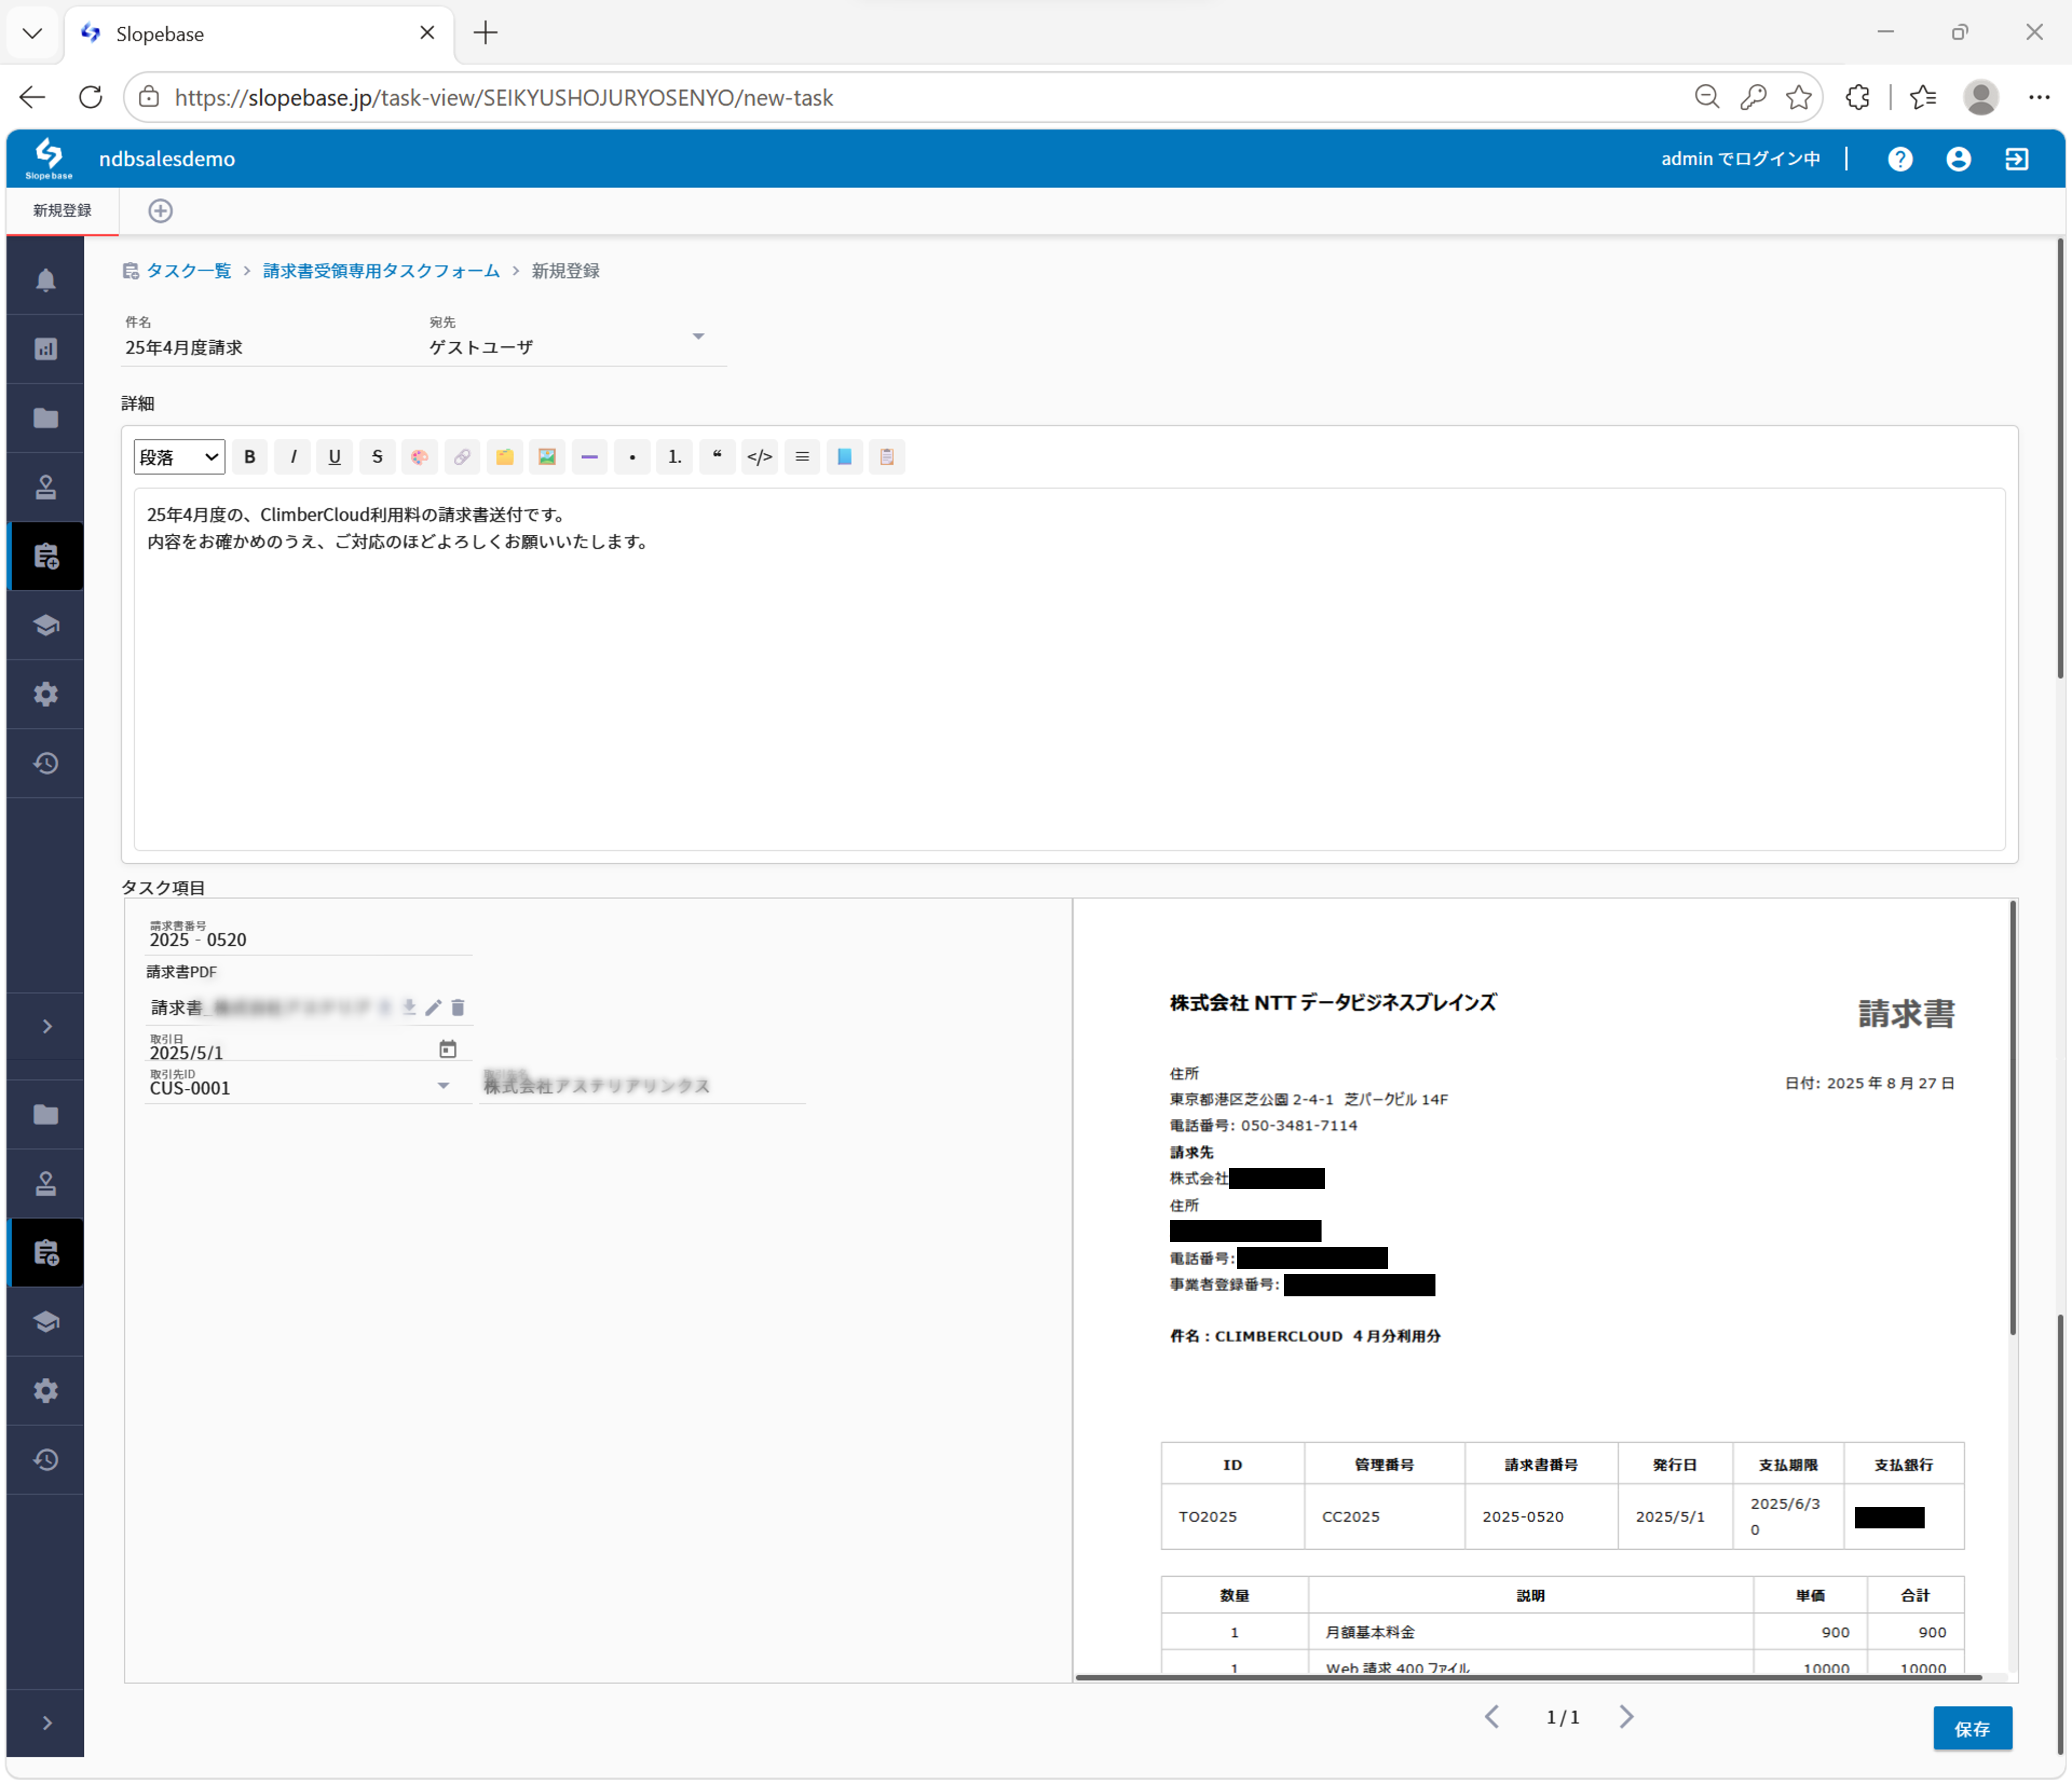This screenshot has width=2072, height=1784.
Task: Apply blockquote formatting with quote icon
Action: coord(717,457)
